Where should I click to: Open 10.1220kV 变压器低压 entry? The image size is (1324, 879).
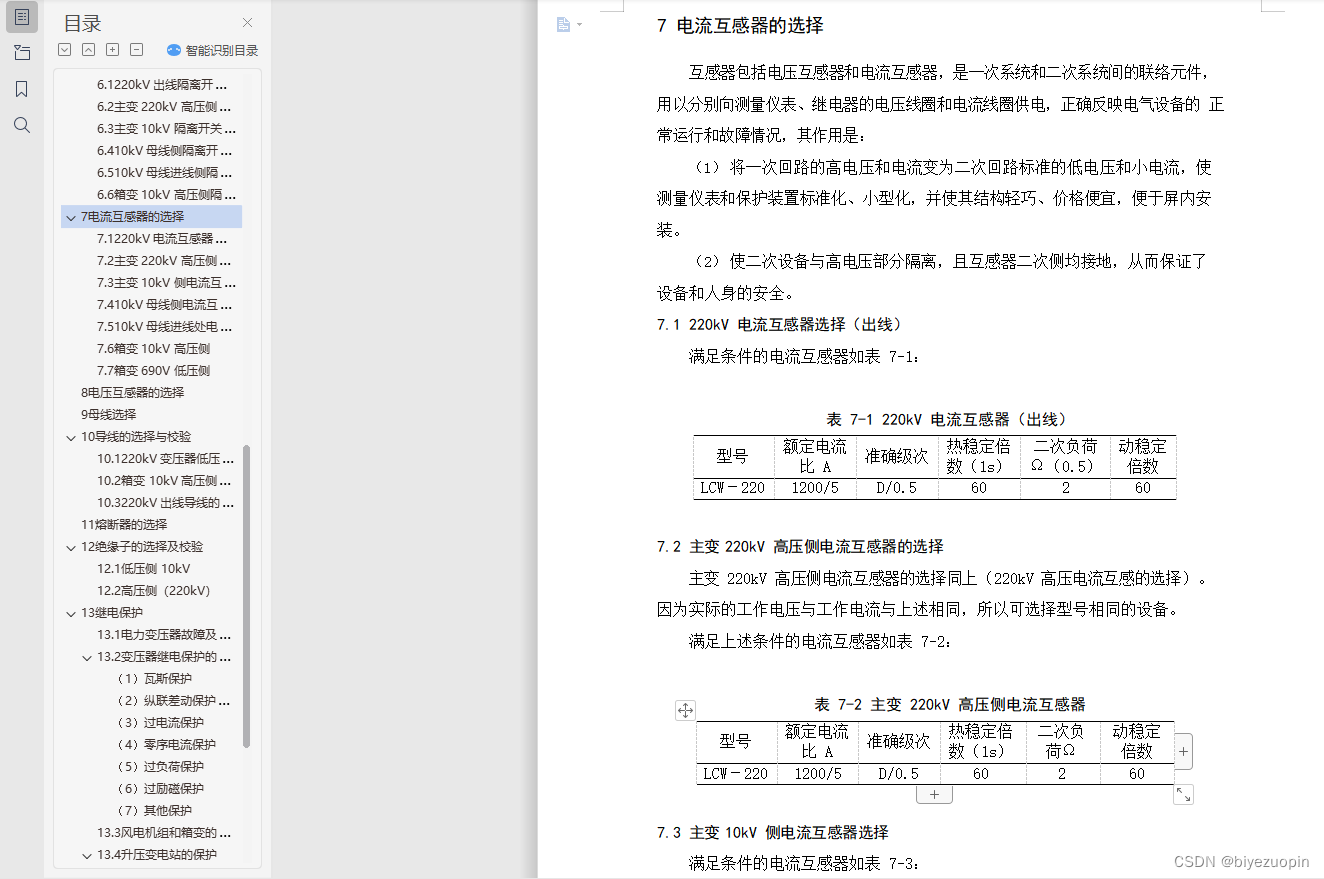[x=165, y=459]
